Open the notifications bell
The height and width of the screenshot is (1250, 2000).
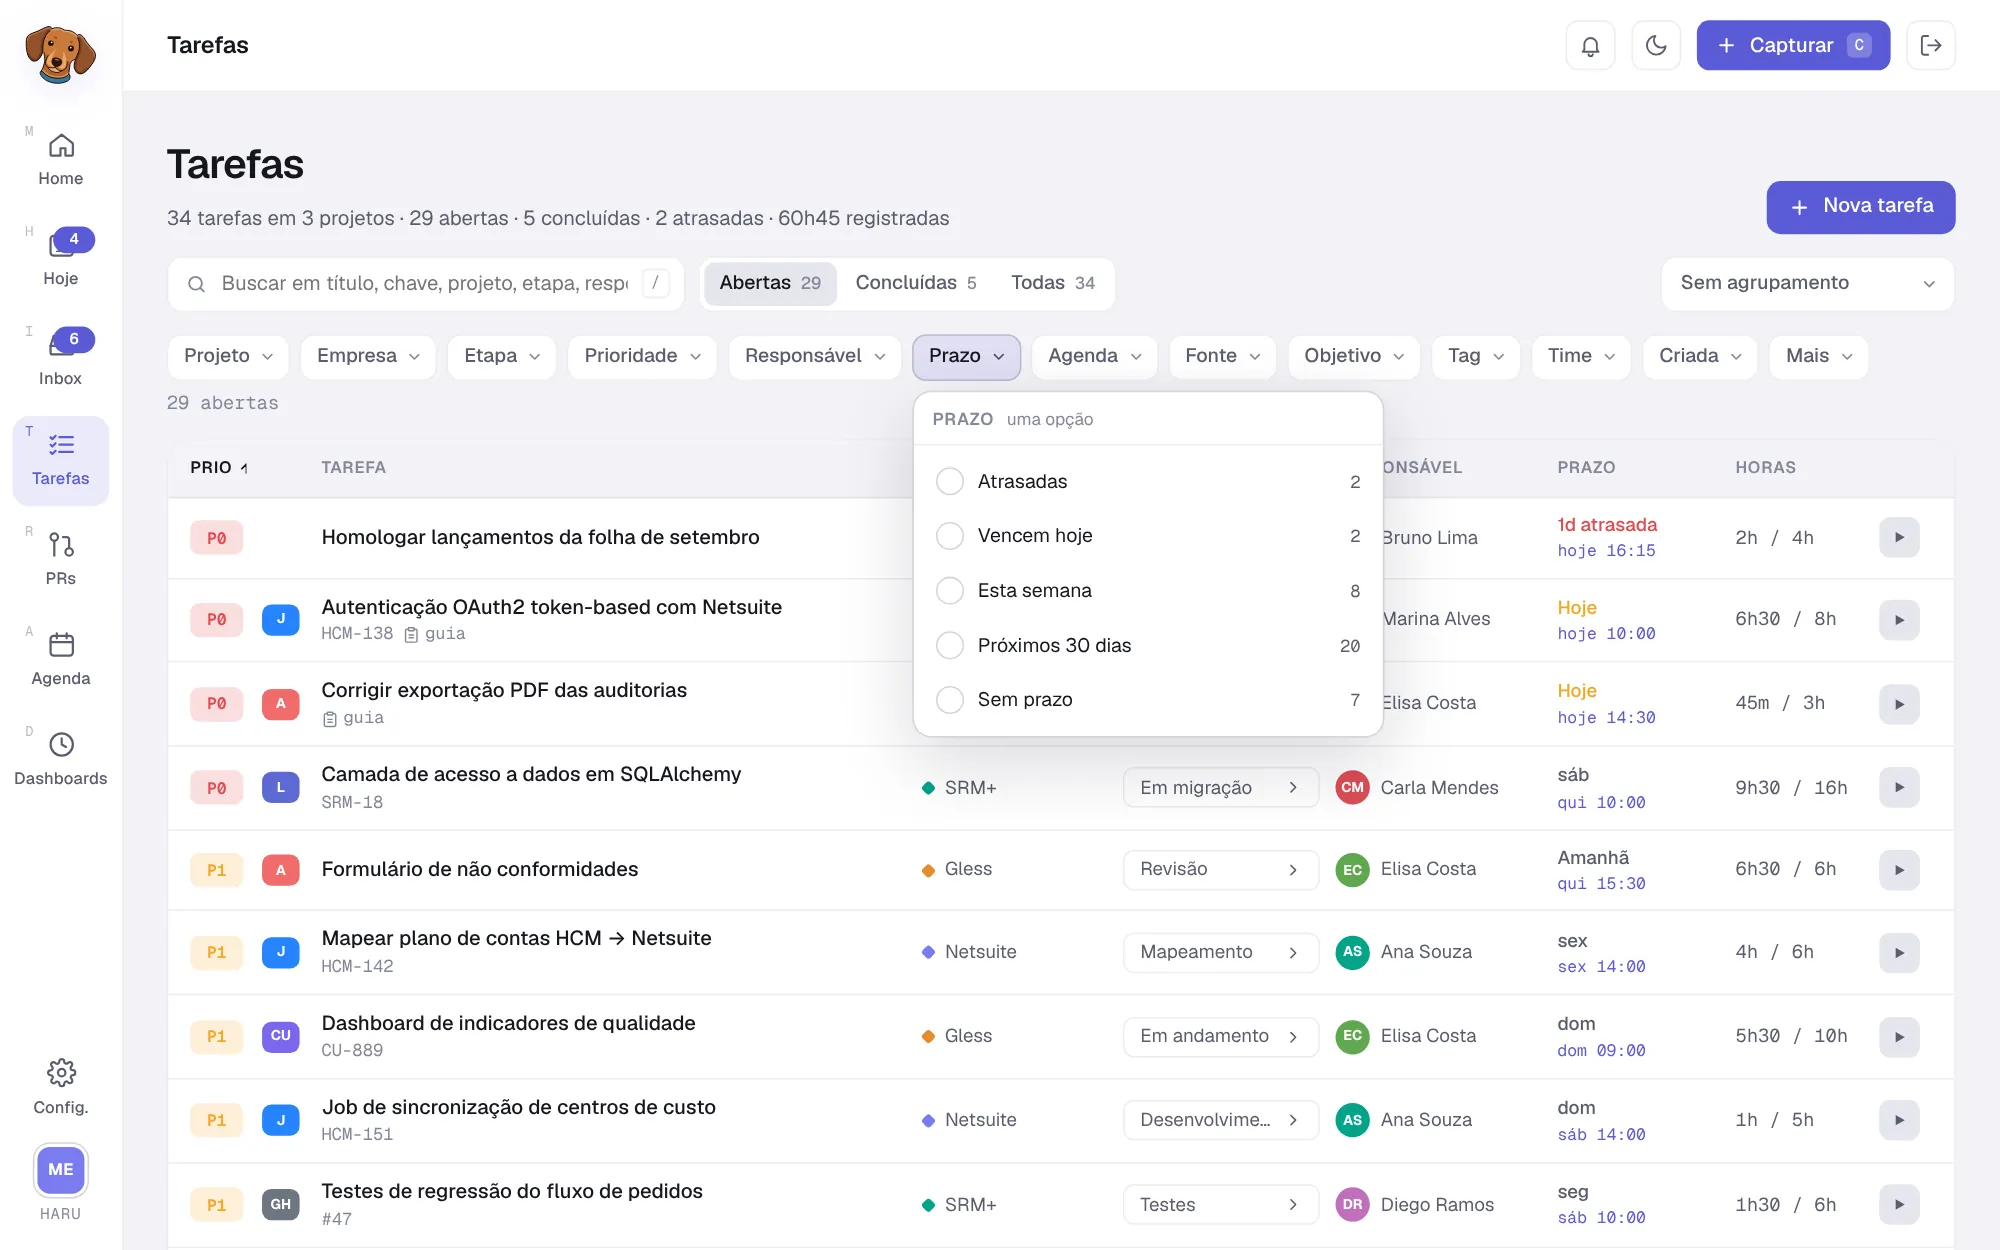(x=1590, y=45)
